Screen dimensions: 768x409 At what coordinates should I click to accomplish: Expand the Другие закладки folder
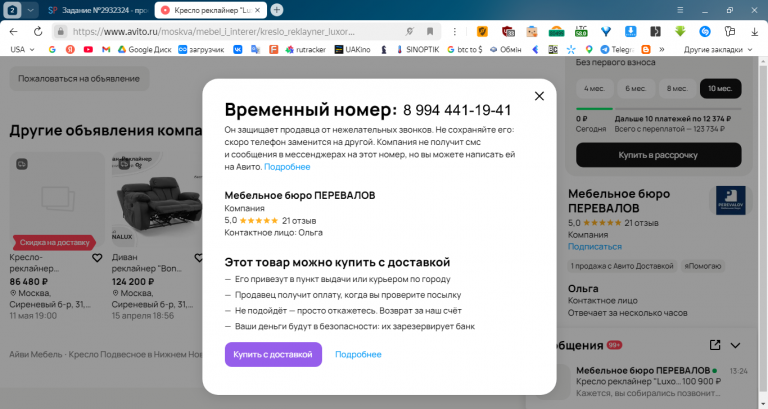(718, 49)
